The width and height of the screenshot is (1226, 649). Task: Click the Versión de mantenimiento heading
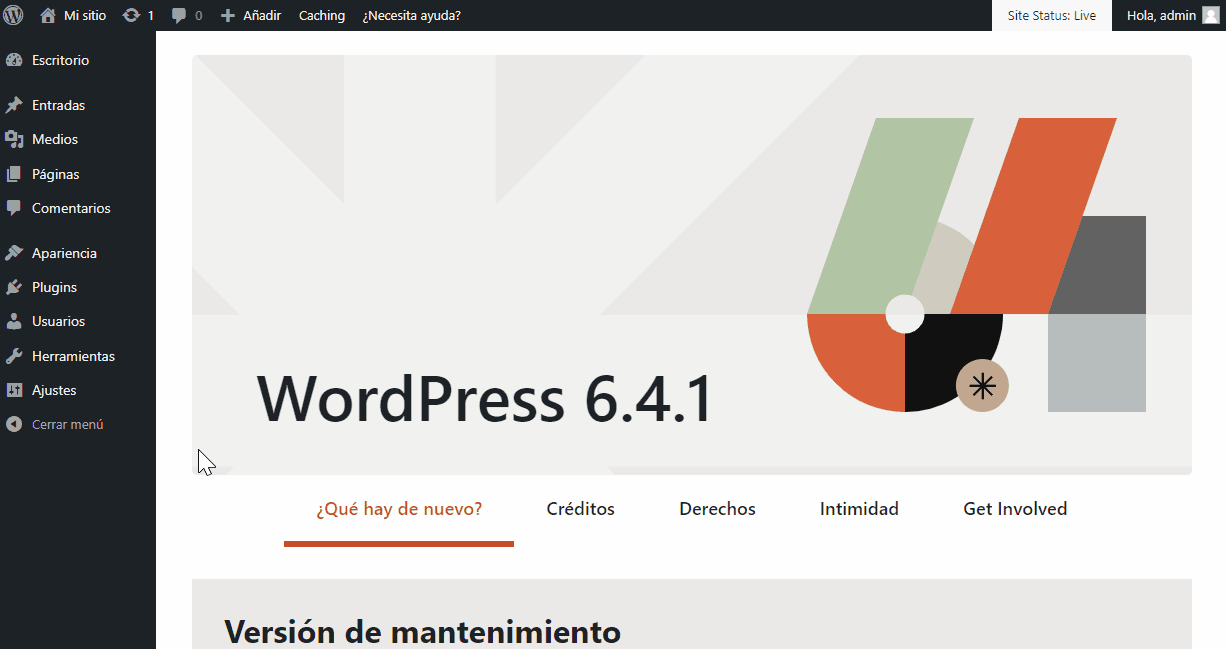(x=422, y=632)
